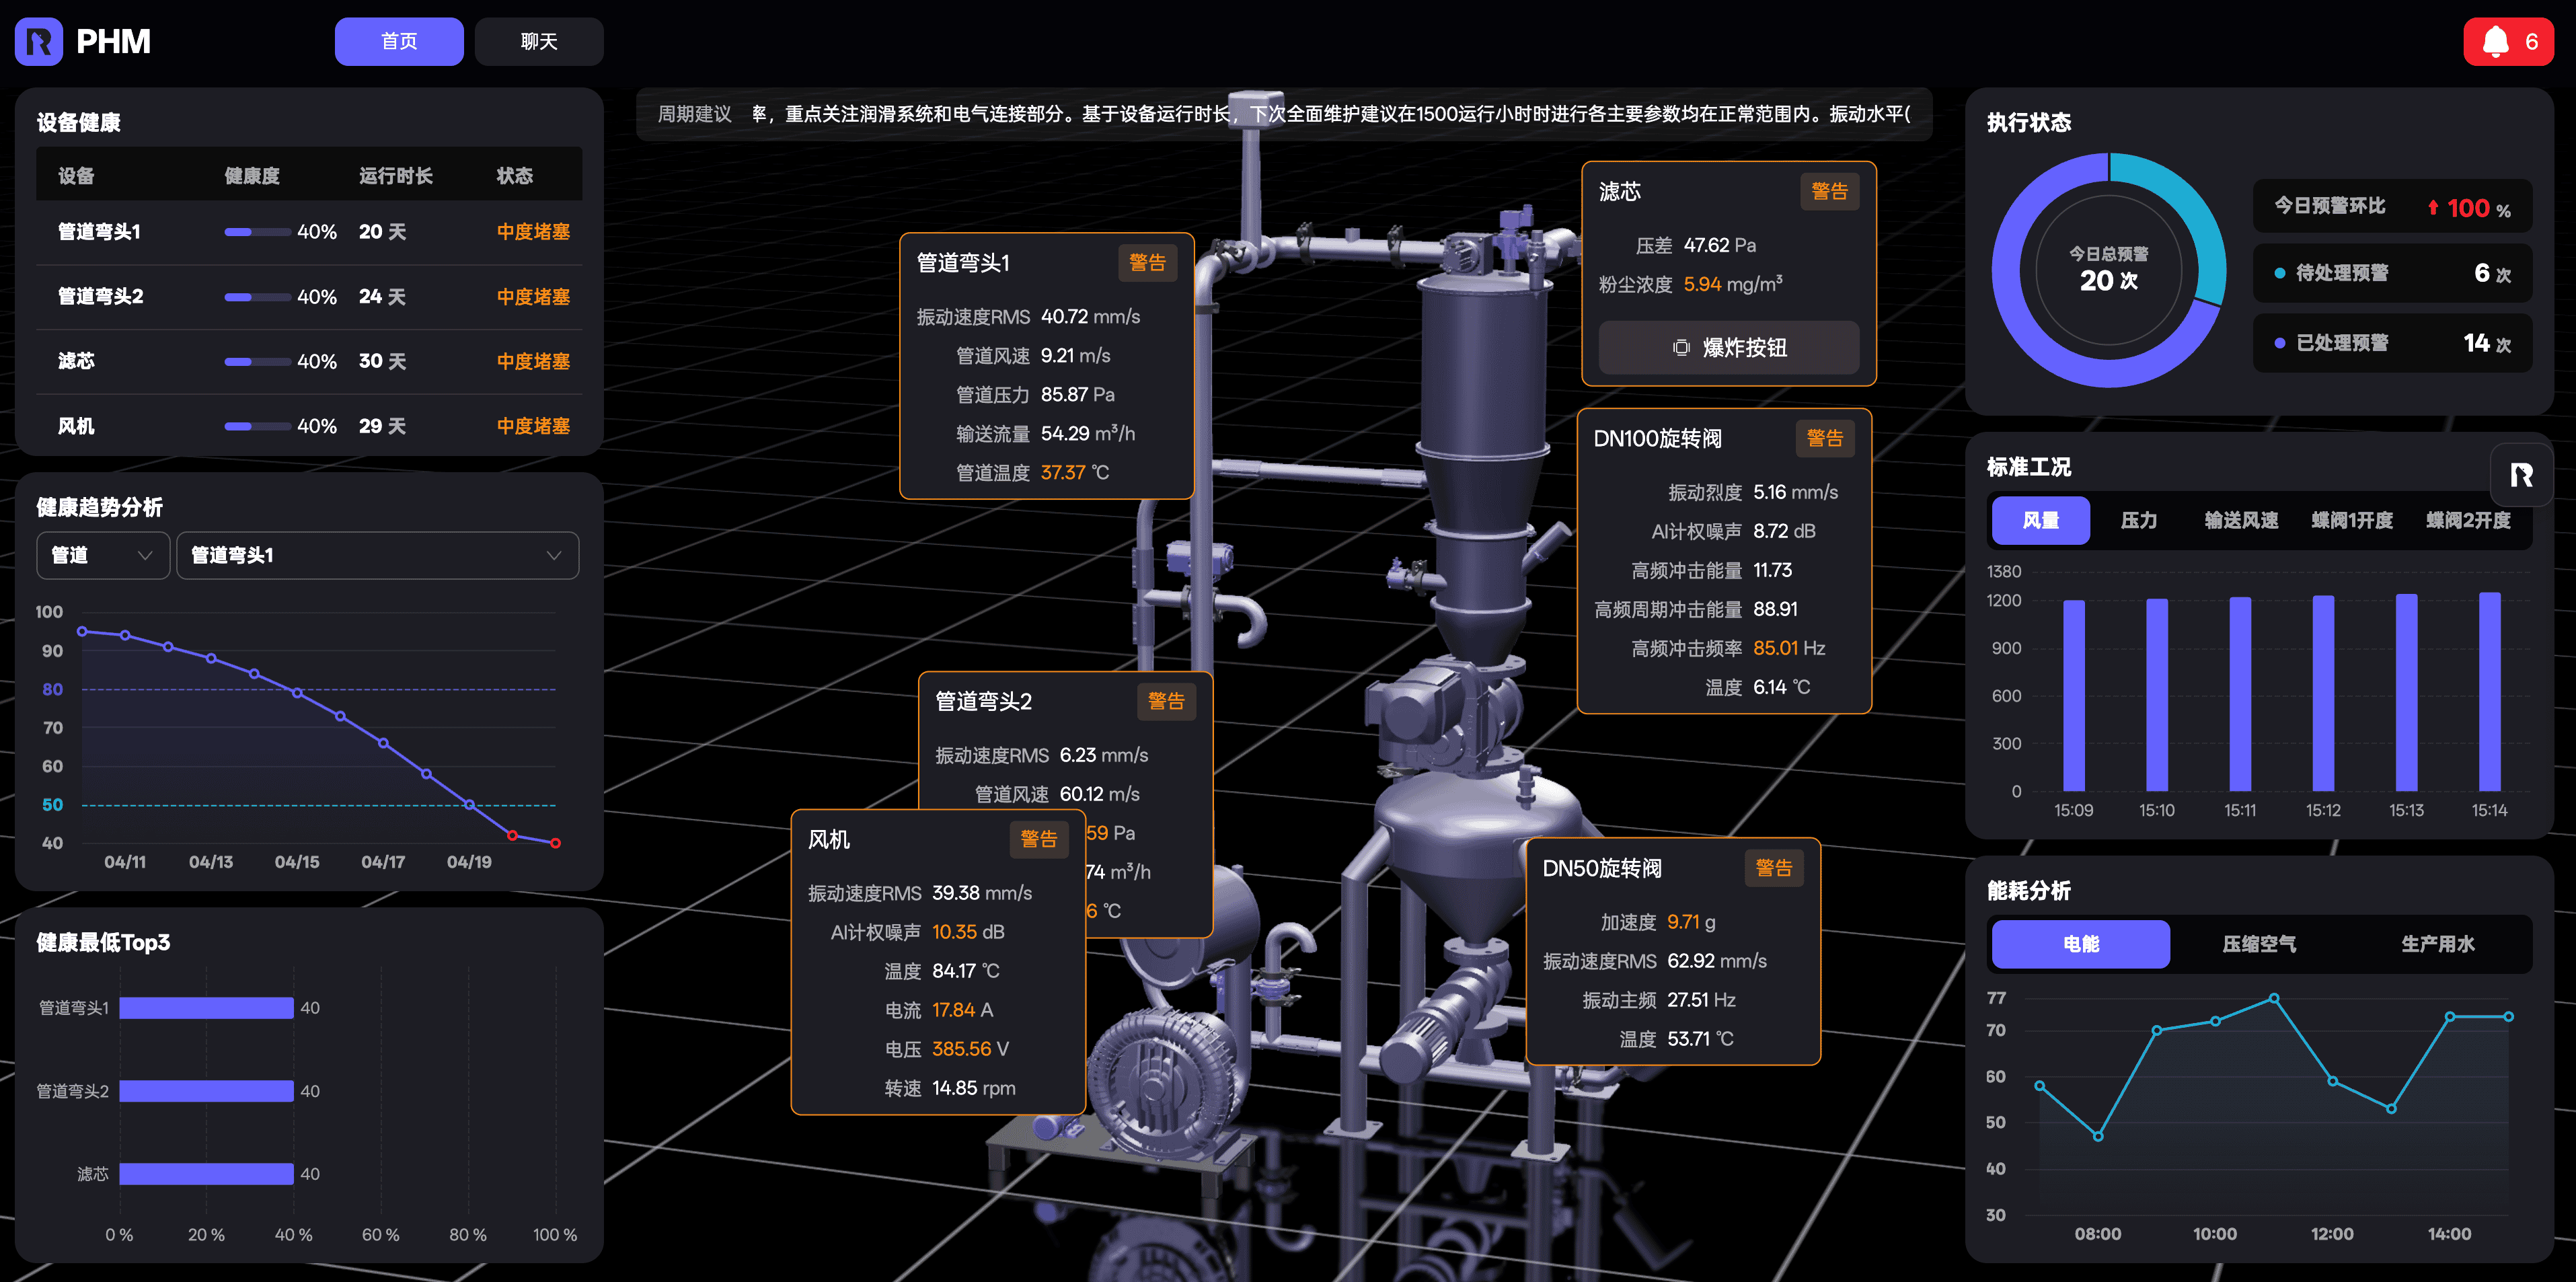Click the 待处理预警 6次 entry

[x=2392, y=273]
